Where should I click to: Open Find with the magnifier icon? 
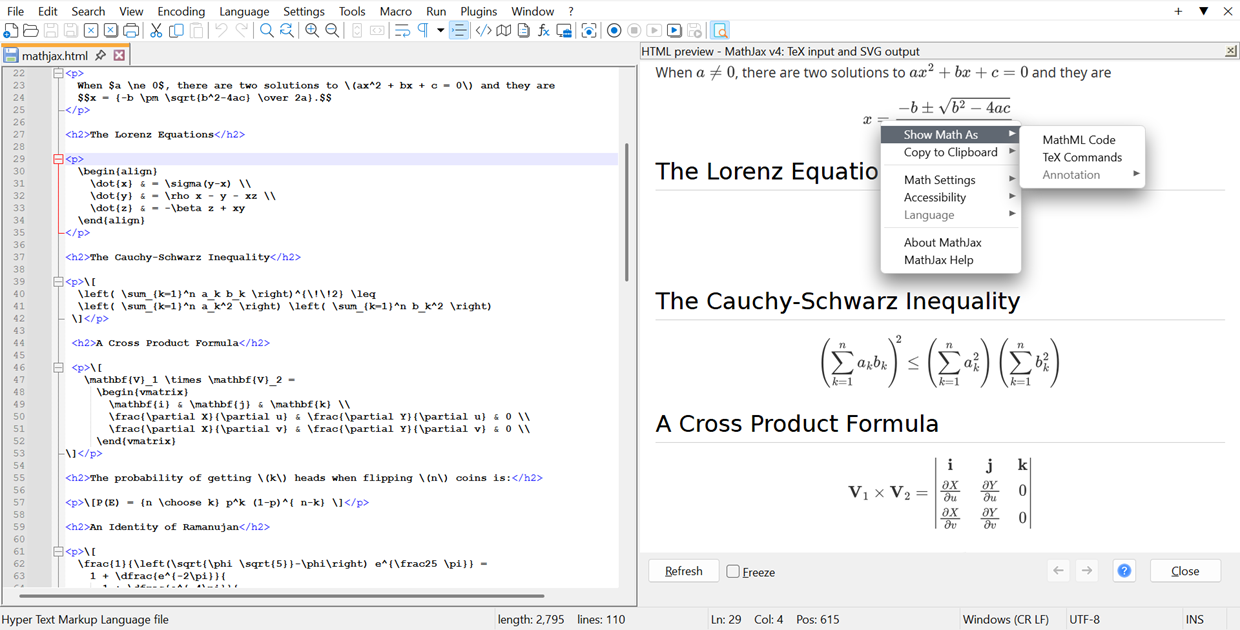(x=267, y=31)
